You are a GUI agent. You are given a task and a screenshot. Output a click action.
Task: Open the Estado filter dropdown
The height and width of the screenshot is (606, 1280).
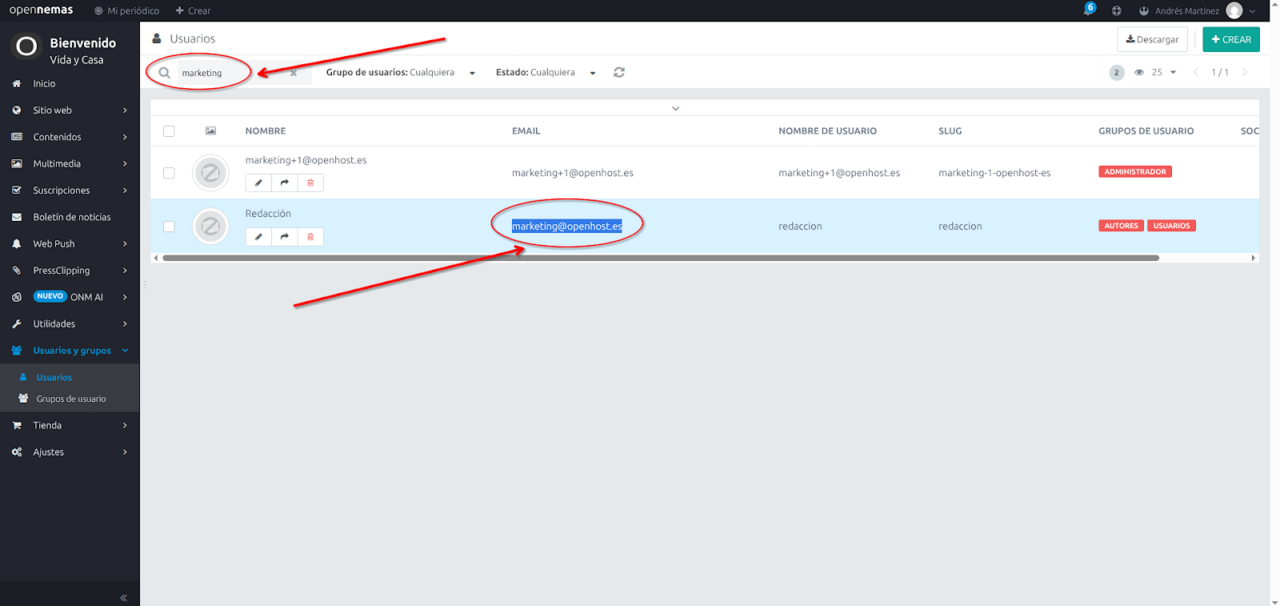point(546,73)
